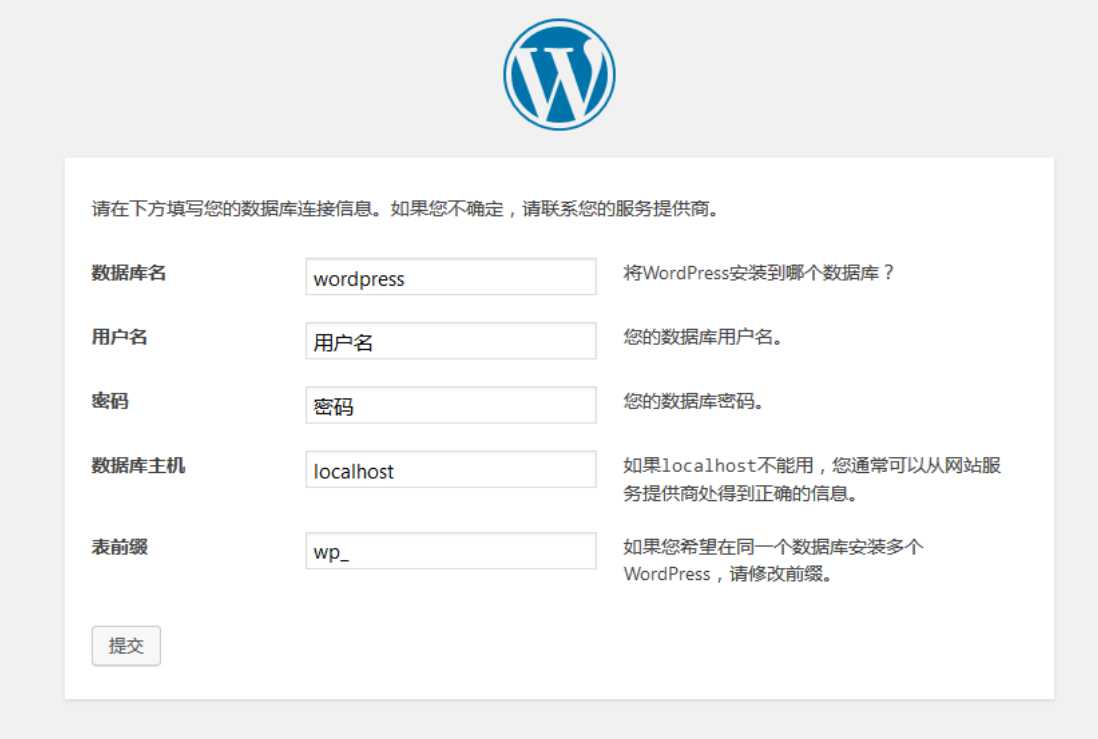This screenshot has height=739, width=1098.
Task: Click the 表前缀 label
Action: 119,547
